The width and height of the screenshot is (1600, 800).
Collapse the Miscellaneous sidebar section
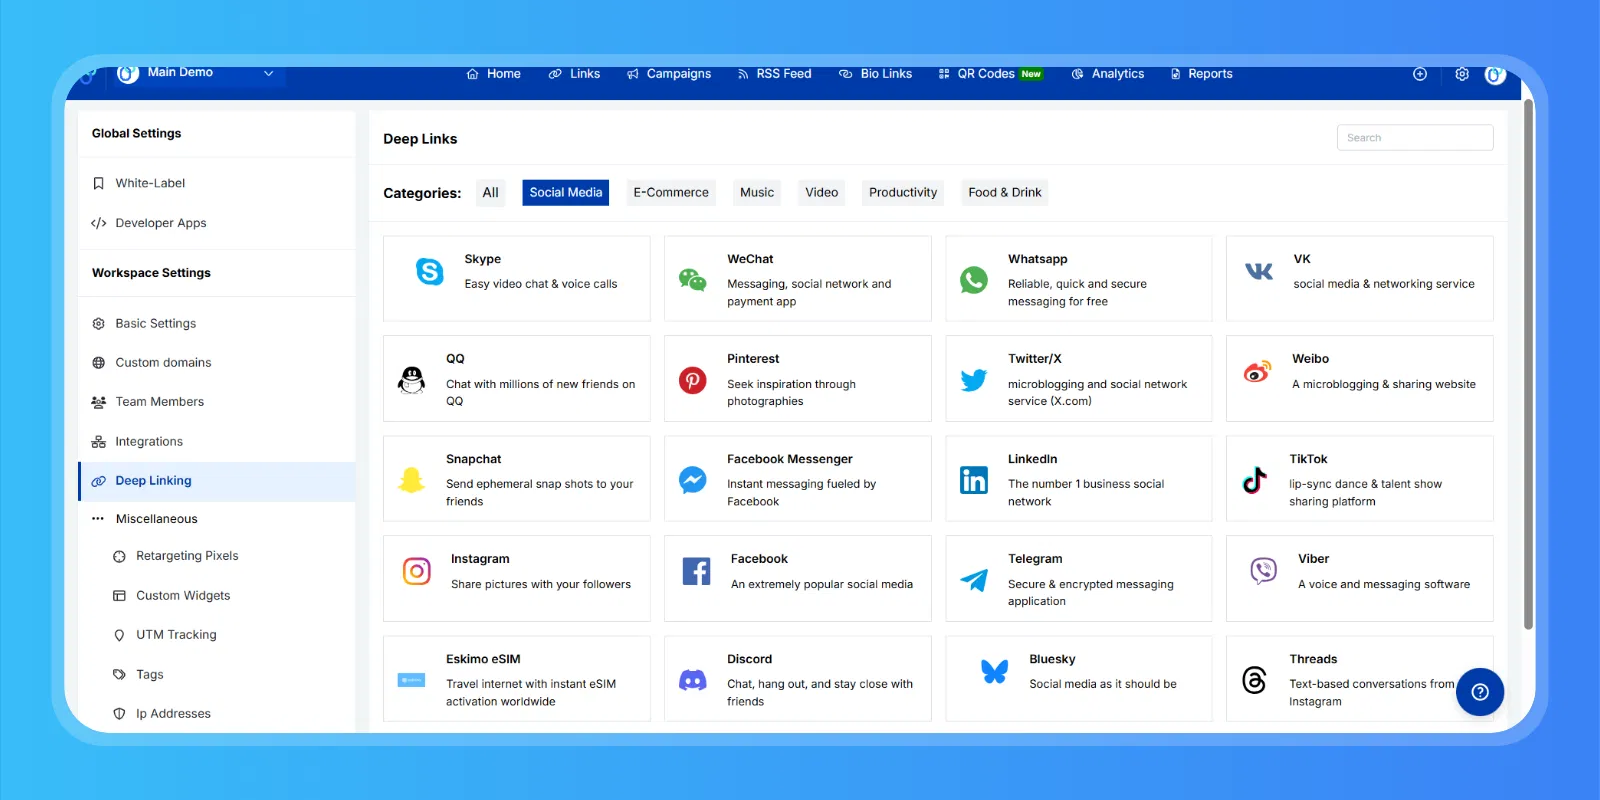pyautogui.click(x=156, y=519)
